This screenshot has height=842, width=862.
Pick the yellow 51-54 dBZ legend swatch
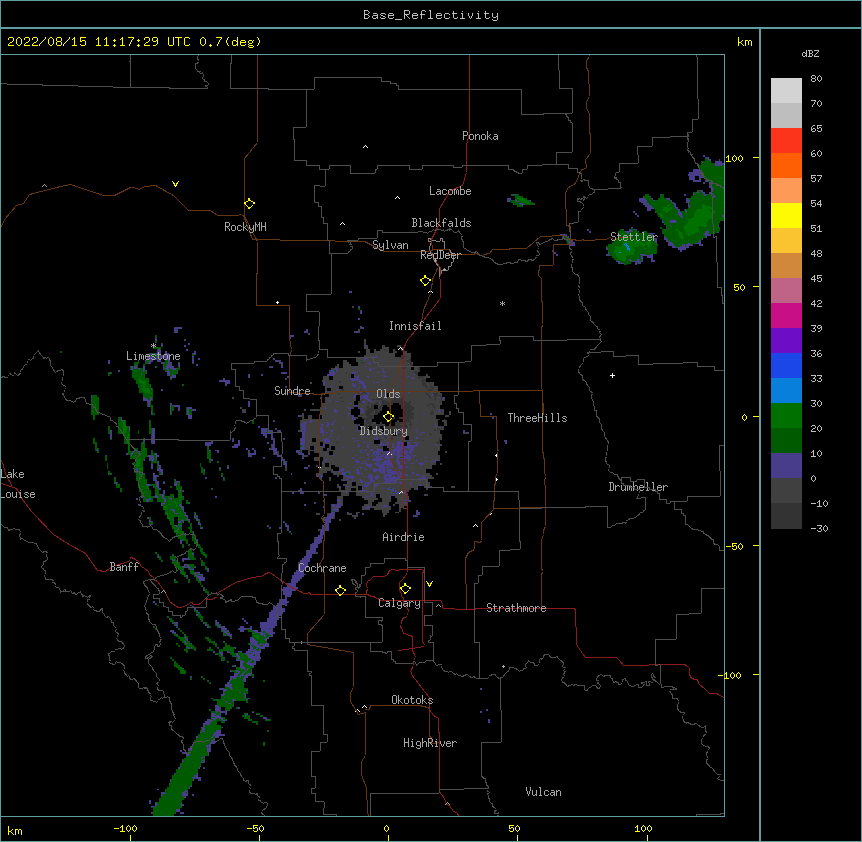[786, 215]
